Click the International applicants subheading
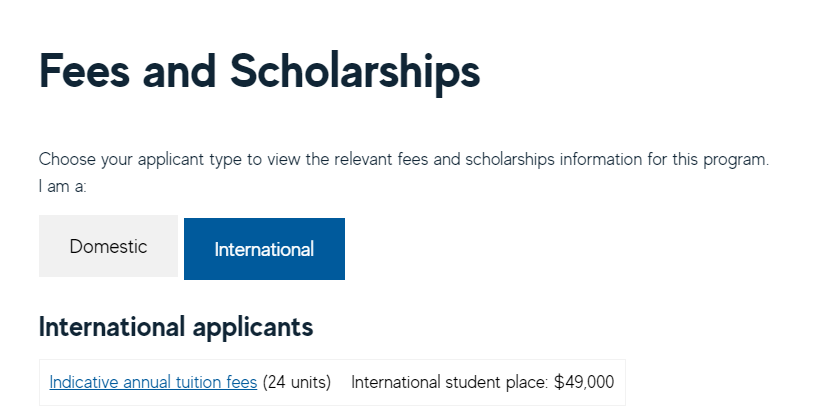Viewport: 824px width, 408px height. 175,327
